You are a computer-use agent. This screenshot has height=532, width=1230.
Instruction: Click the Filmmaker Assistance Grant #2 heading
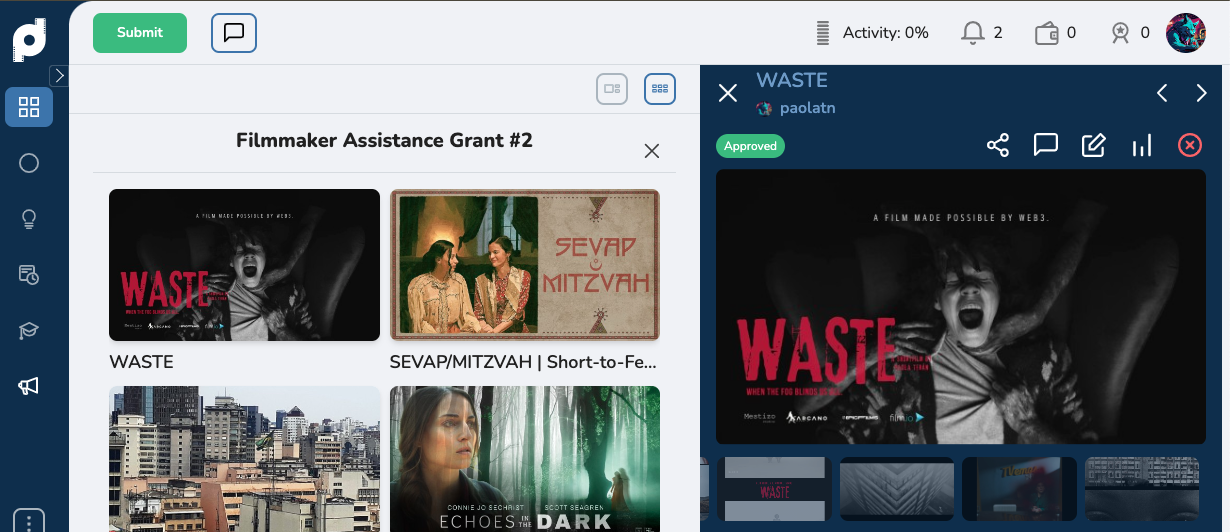[384, 140]
